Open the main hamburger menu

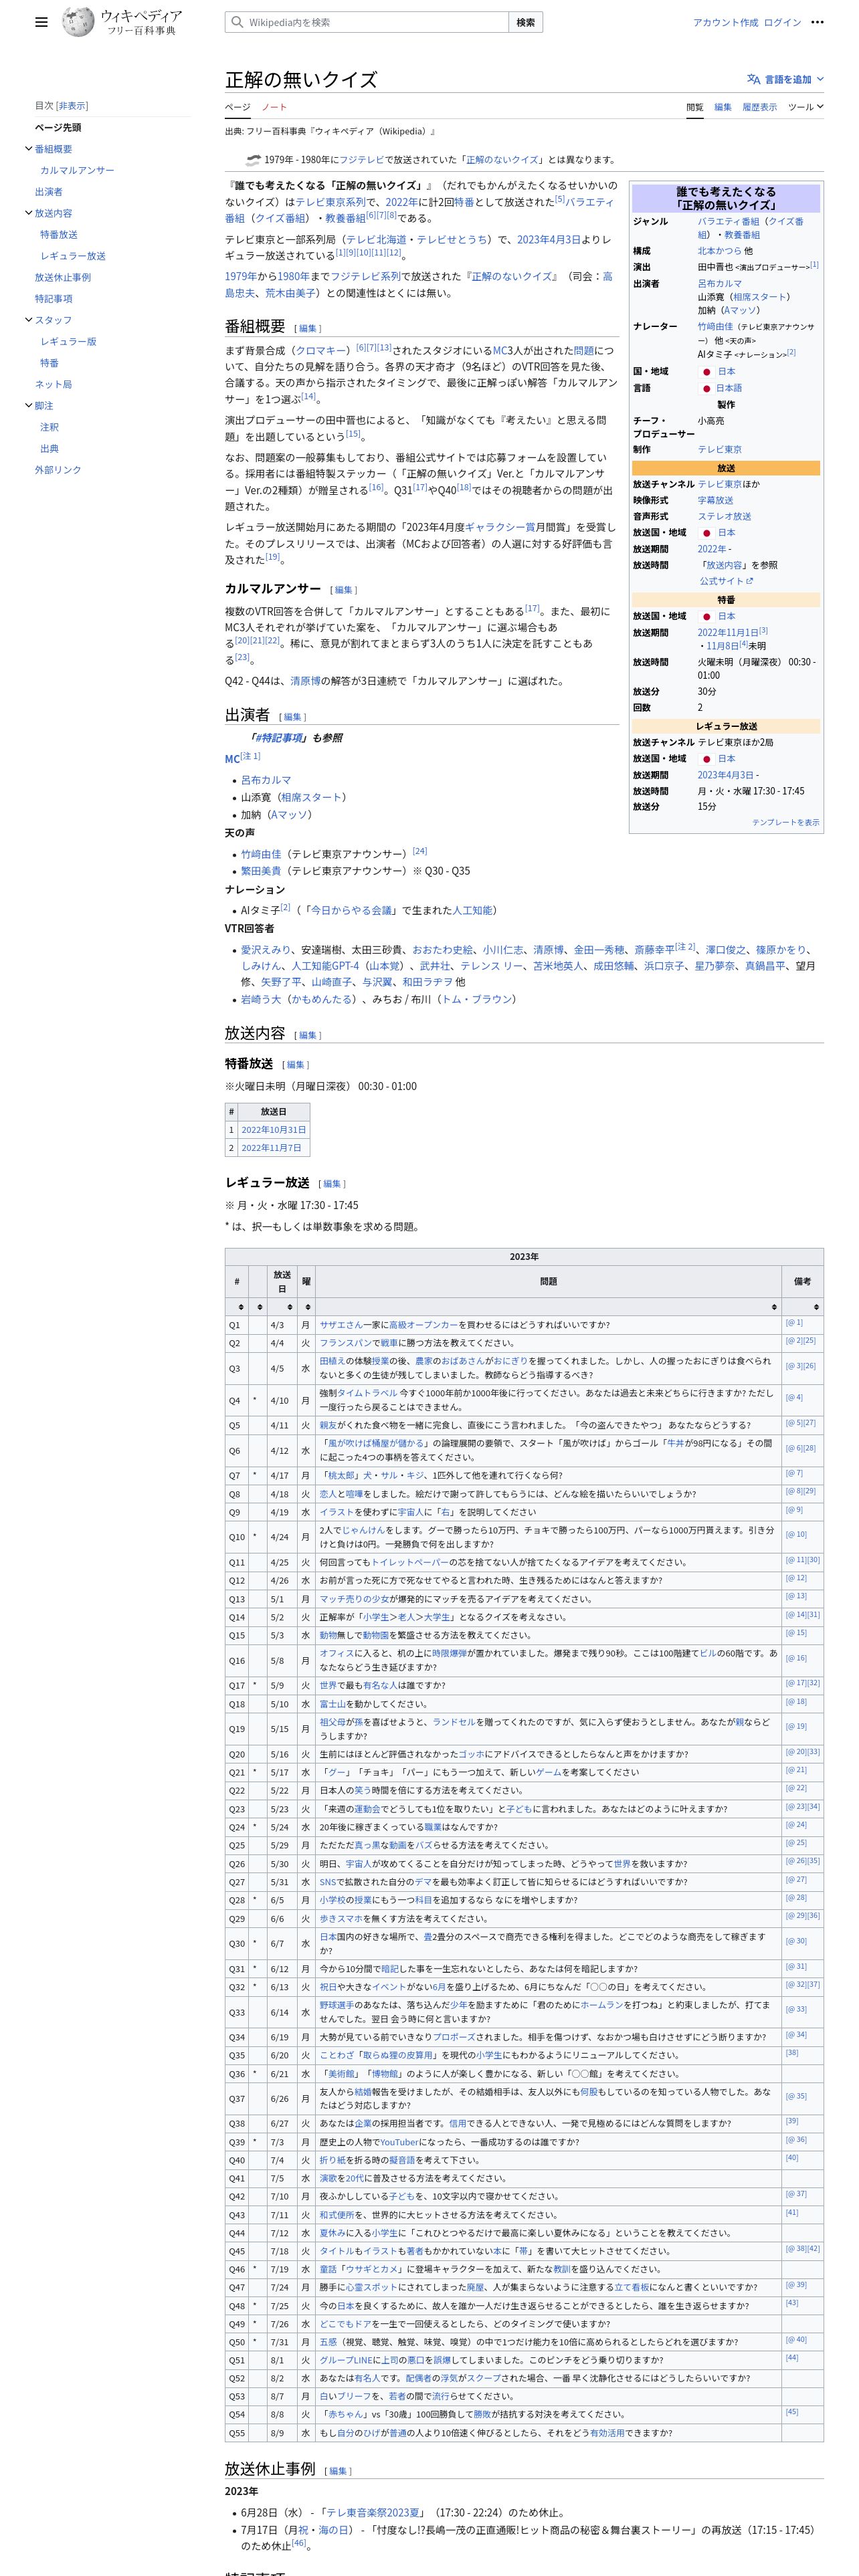(41, 22)
